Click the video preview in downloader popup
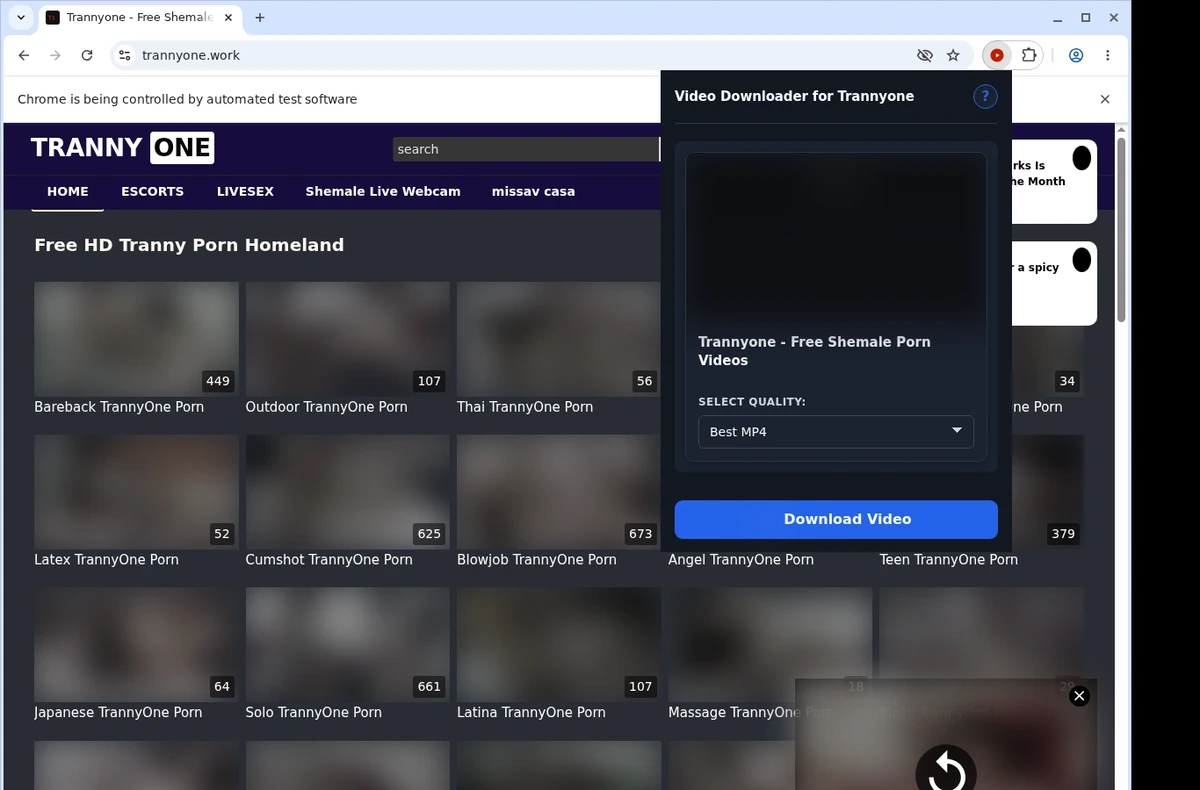The height and width of the screenshot is (790, 1200). click(x=836, y=240)
